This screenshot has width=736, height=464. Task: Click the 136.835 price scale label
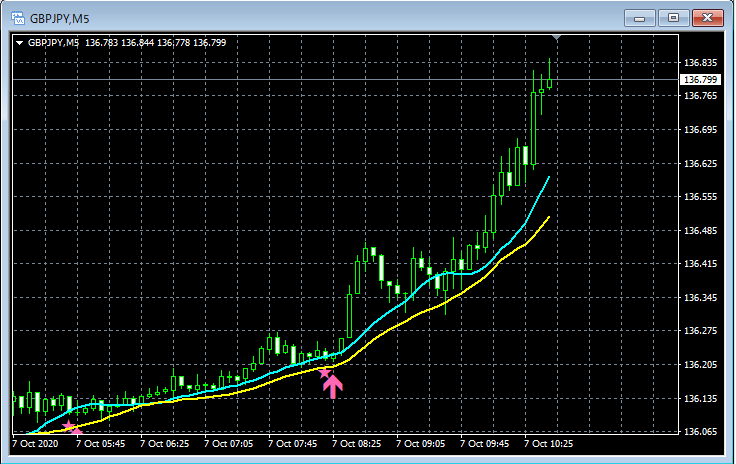(700, 62)
